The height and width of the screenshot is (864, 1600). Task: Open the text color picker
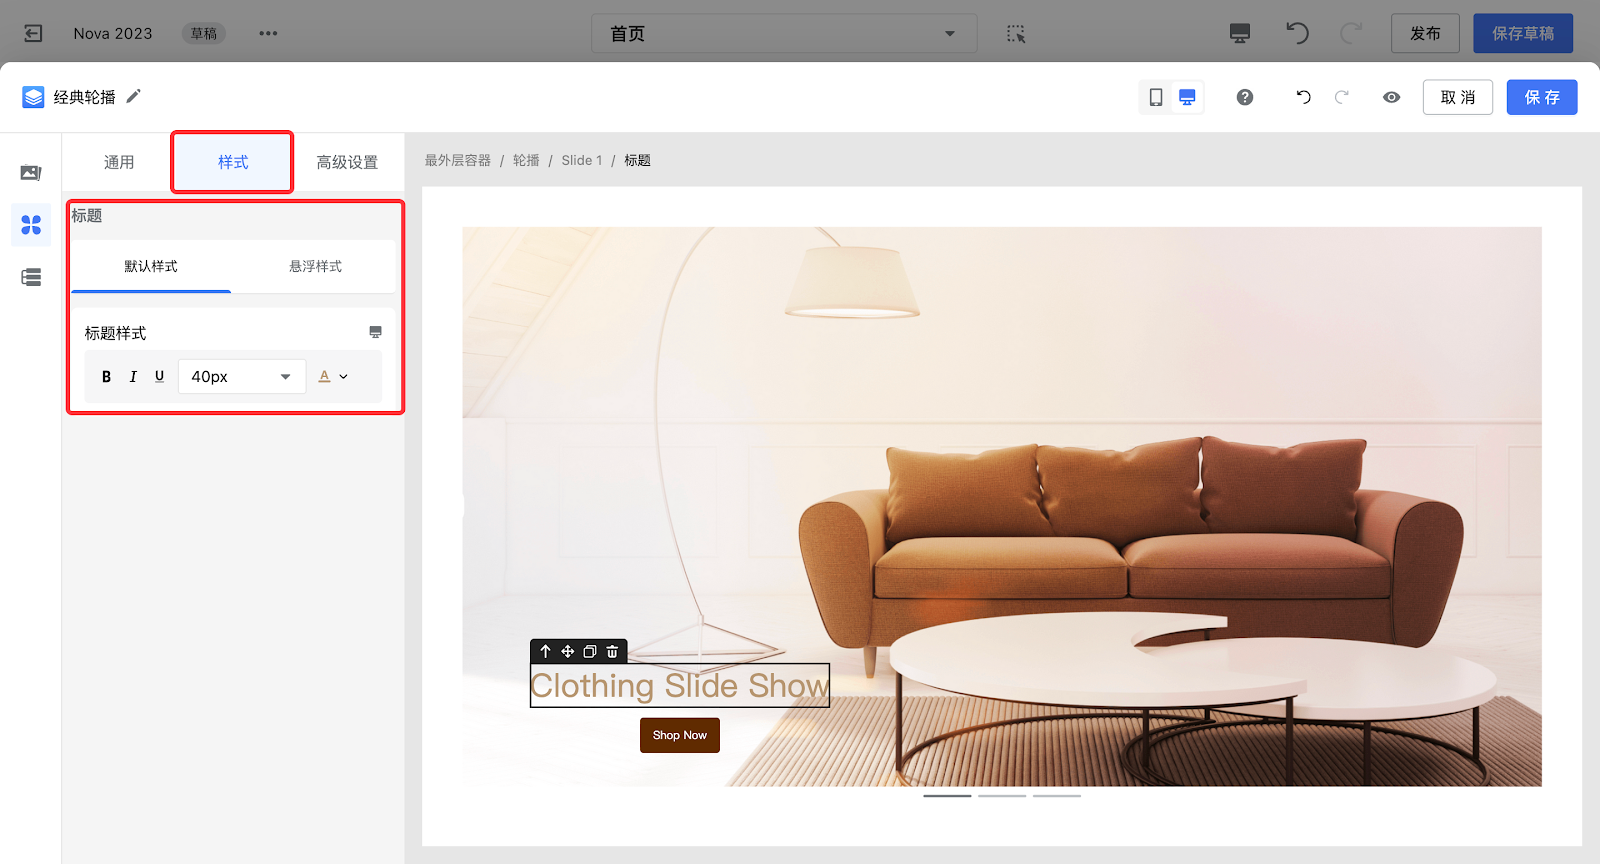tap(332, 377)
